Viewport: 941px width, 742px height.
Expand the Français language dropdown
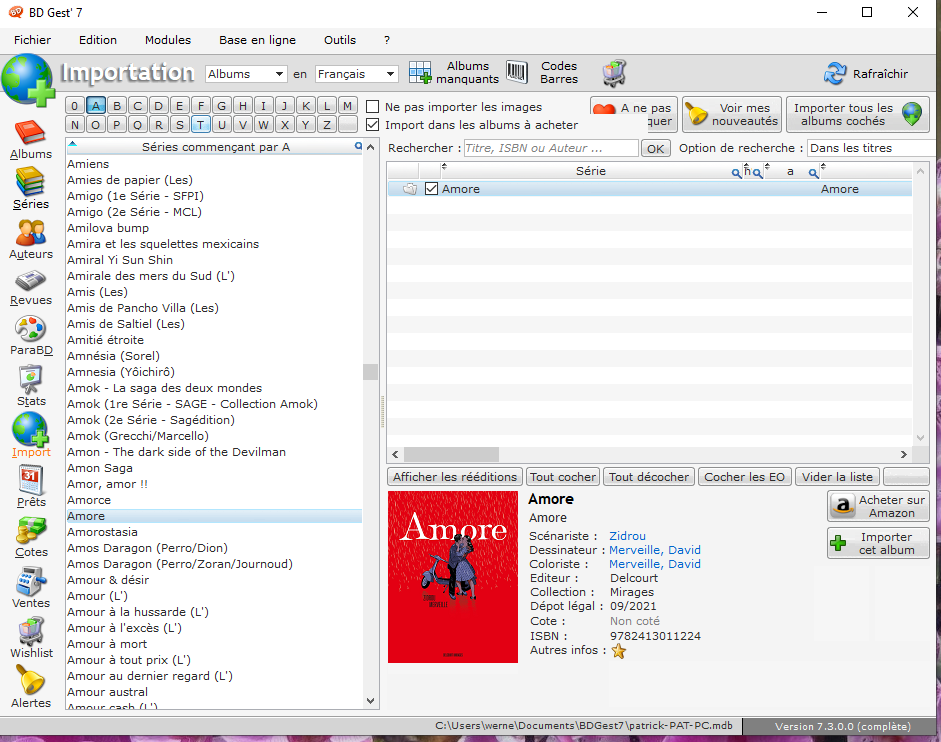[x=356, y=74]
